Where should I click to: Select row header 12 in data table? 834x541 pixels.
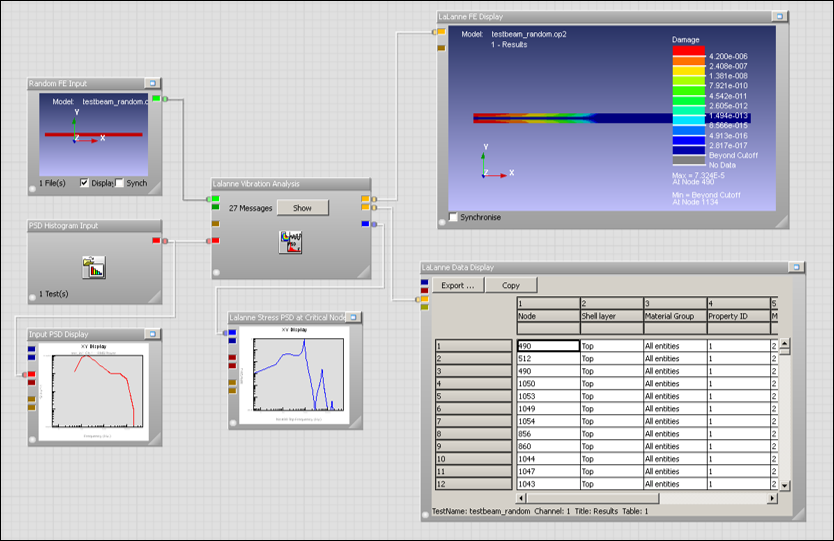(473, 484)
